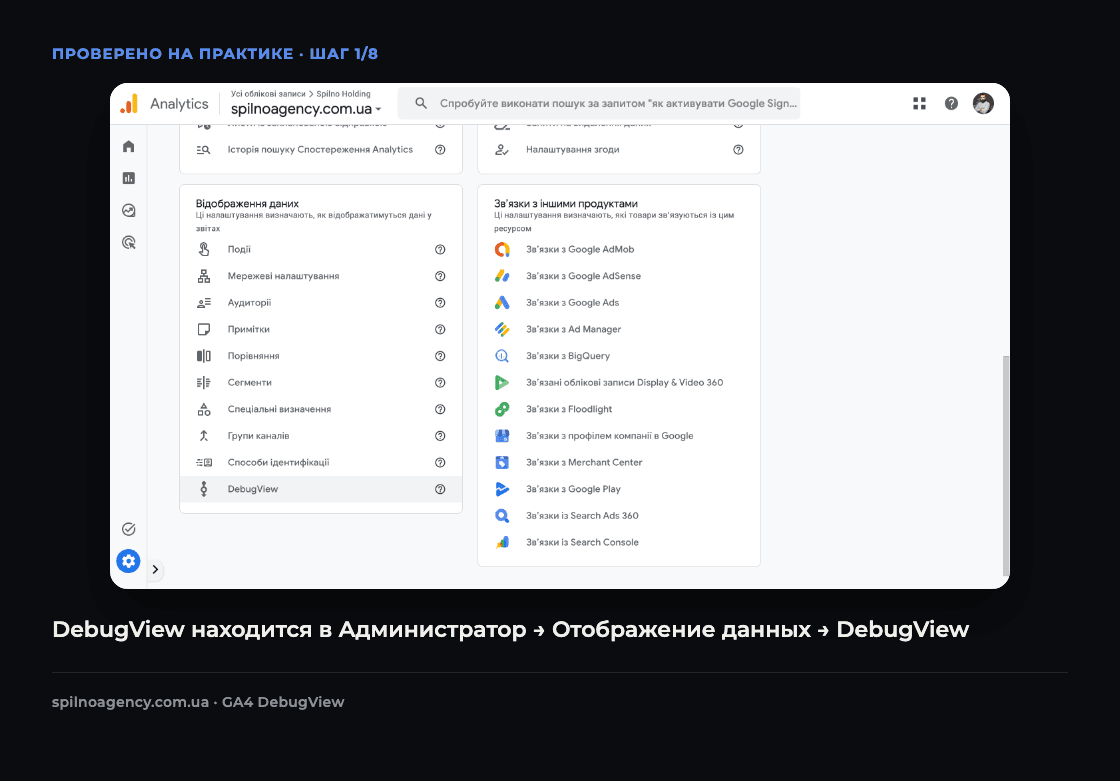Click the BigQuery icon
The width and height of the screenshot is (1120, 781).
(x=502, y=356)
